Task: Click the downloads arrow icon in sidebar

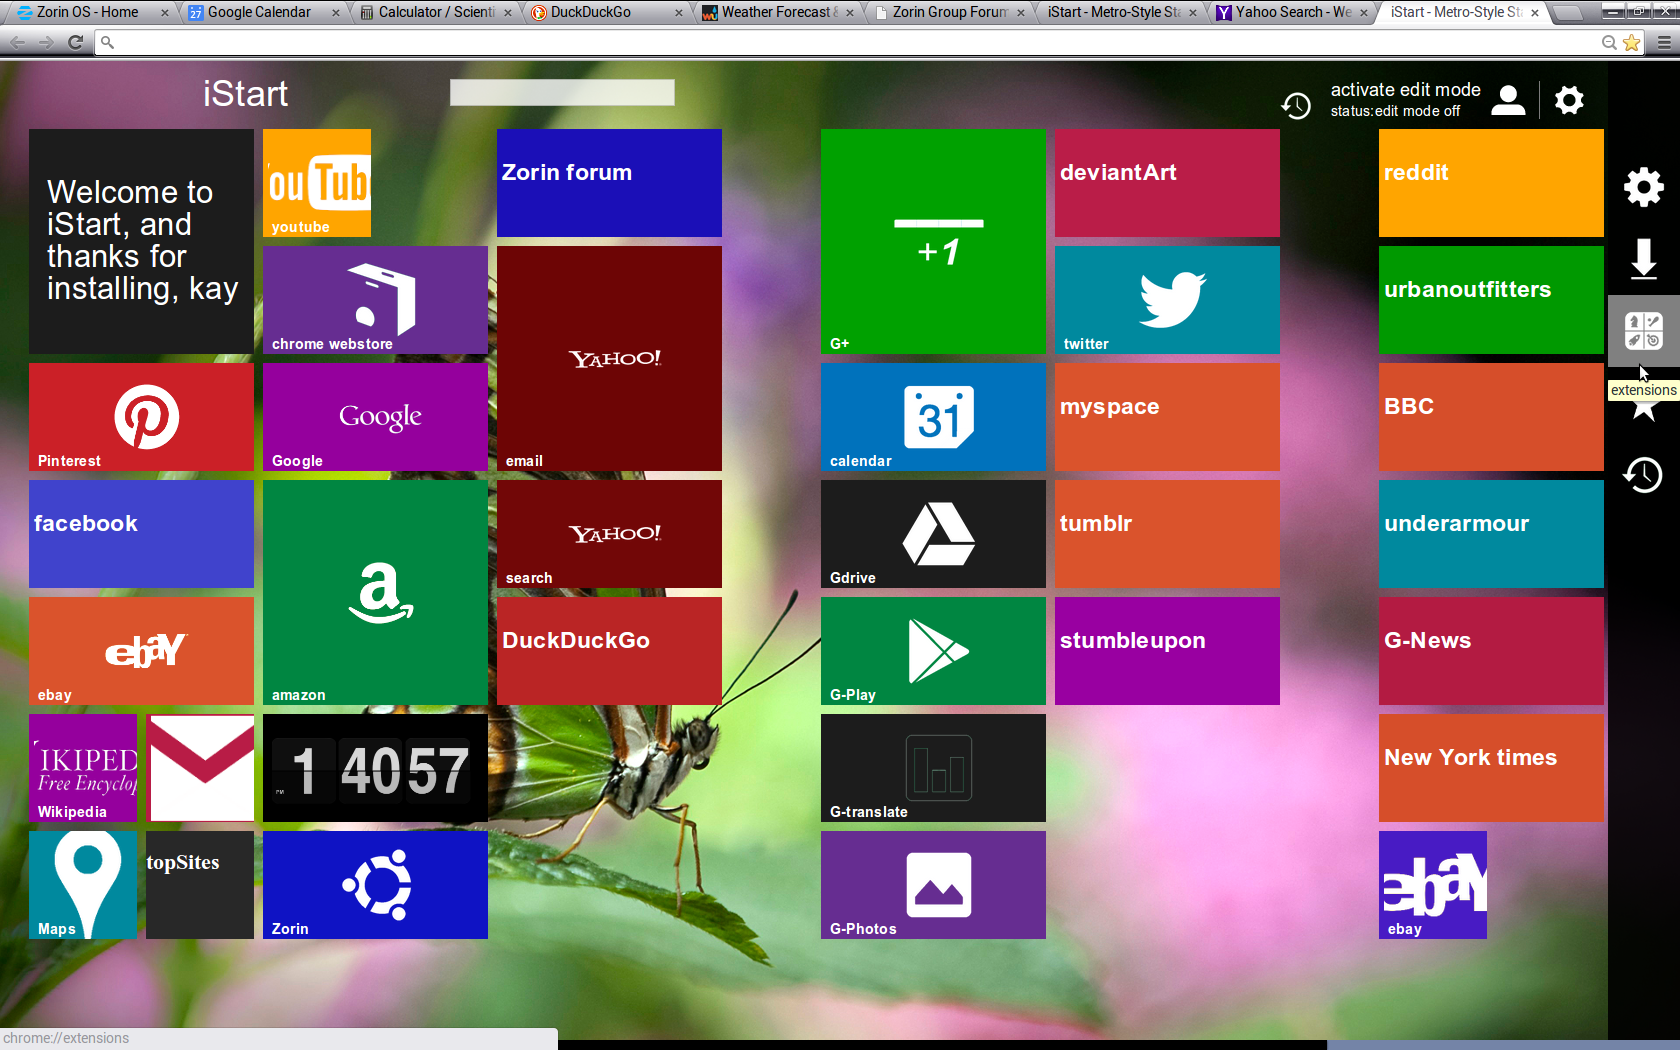Action: coord(1643,259)
